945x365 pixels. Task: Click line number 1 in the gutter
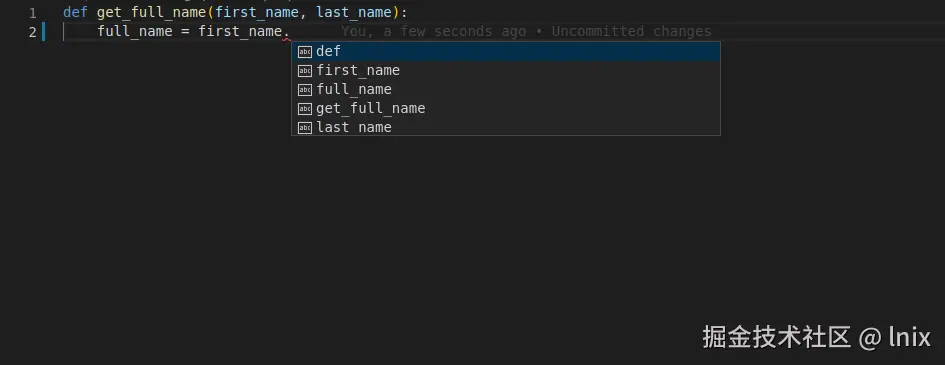coord(33,13)
